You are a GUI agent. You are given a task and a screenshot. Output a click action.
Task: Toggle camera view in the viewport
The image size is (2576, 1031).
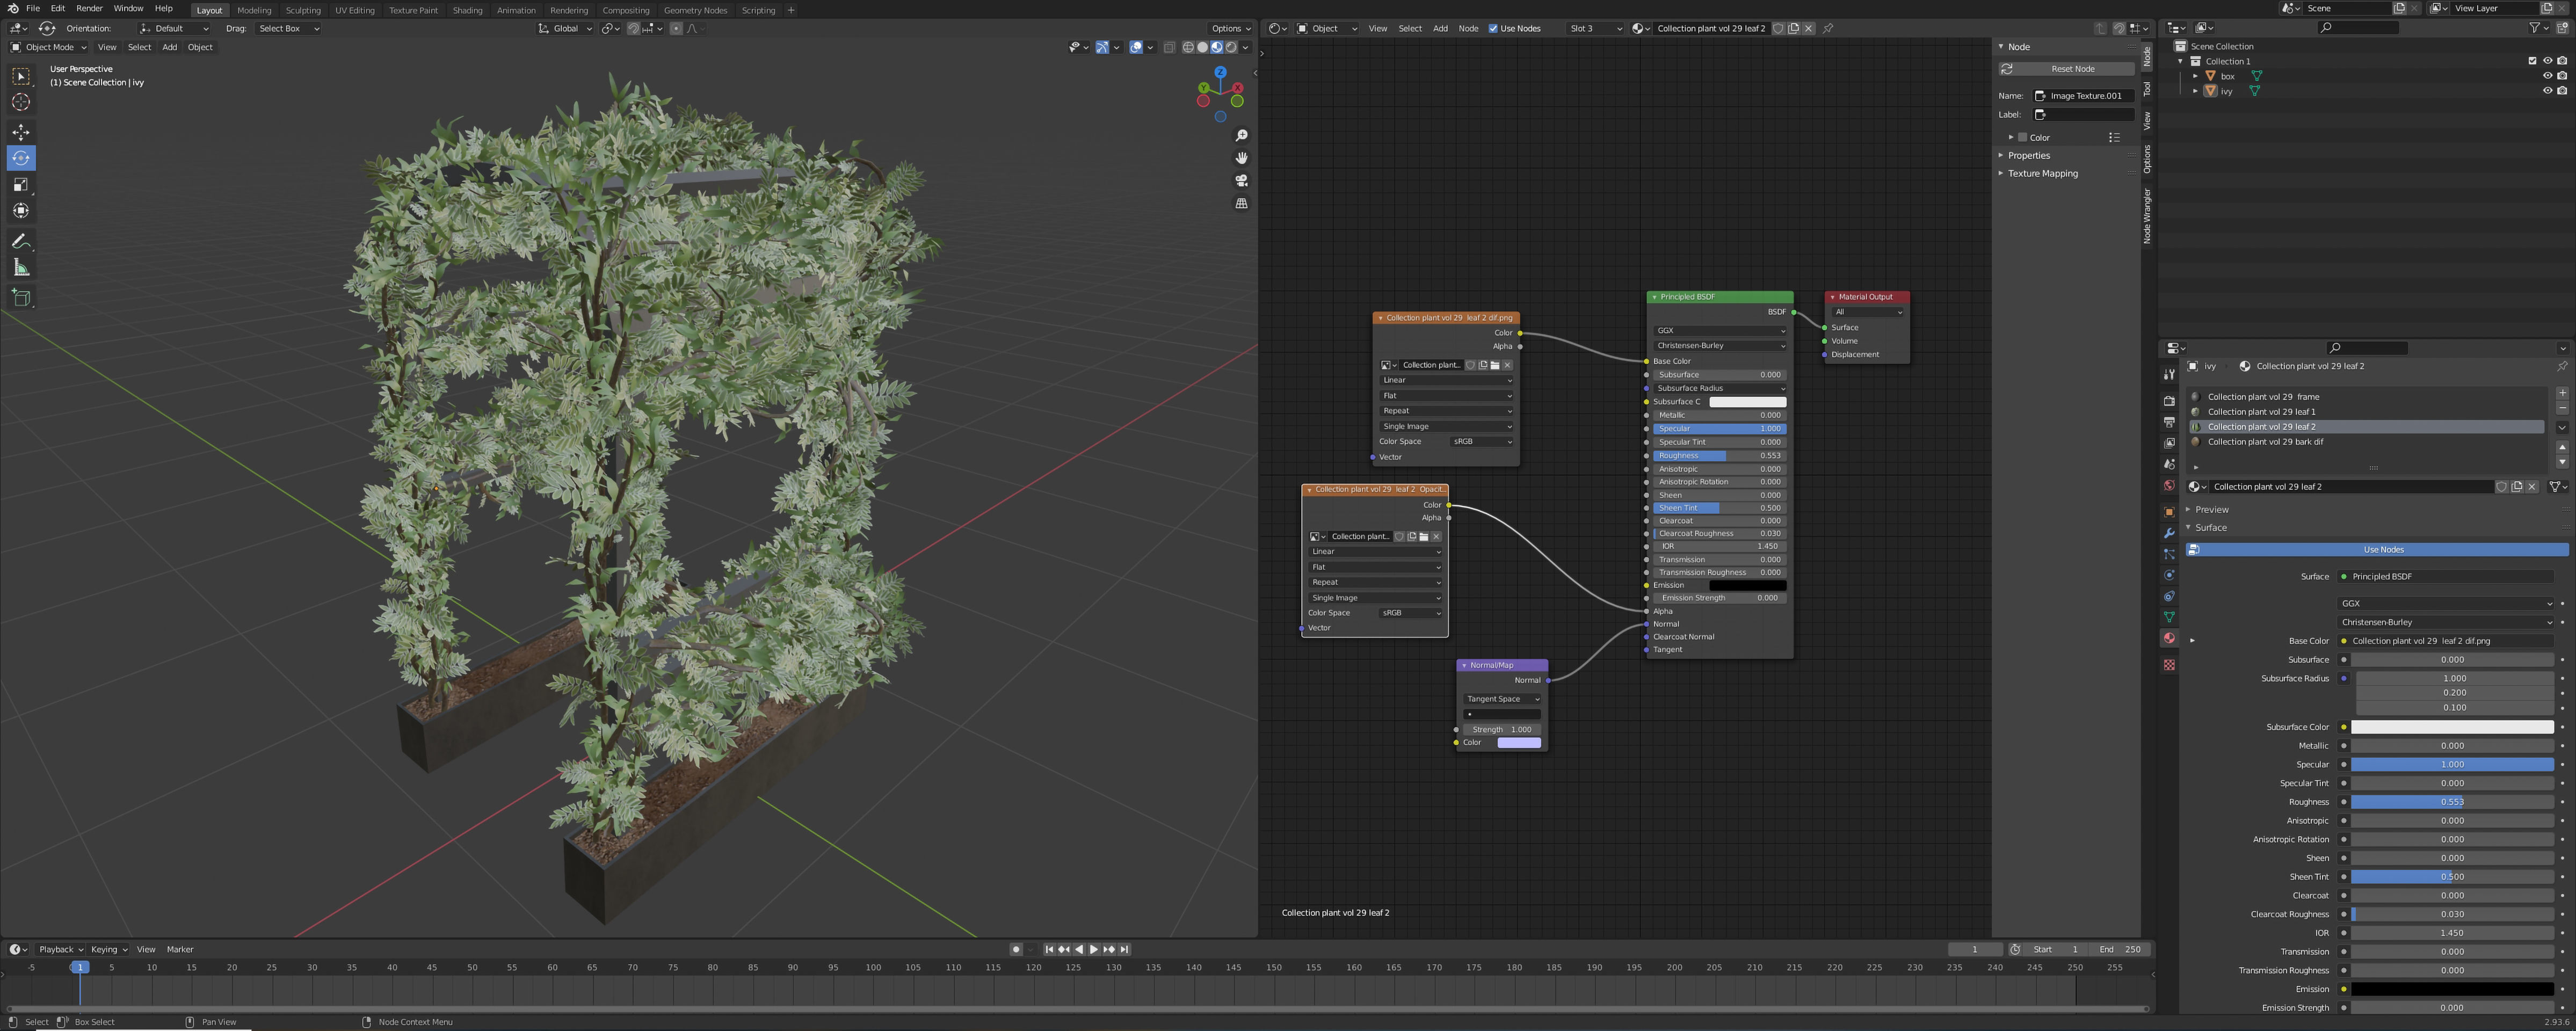tap(1241, 181)
